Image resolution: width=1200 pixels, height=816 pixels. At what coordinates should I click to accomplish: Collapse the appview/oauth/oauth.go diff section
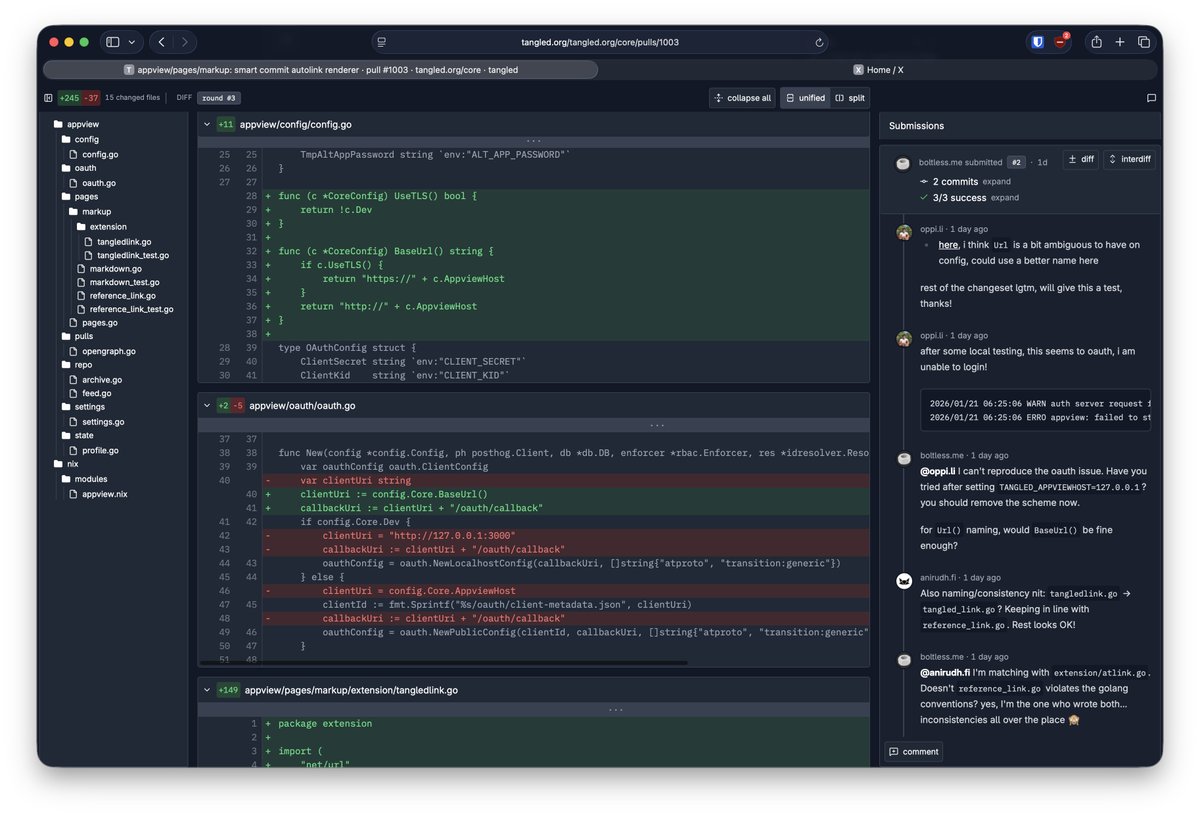tap(206, 406)
